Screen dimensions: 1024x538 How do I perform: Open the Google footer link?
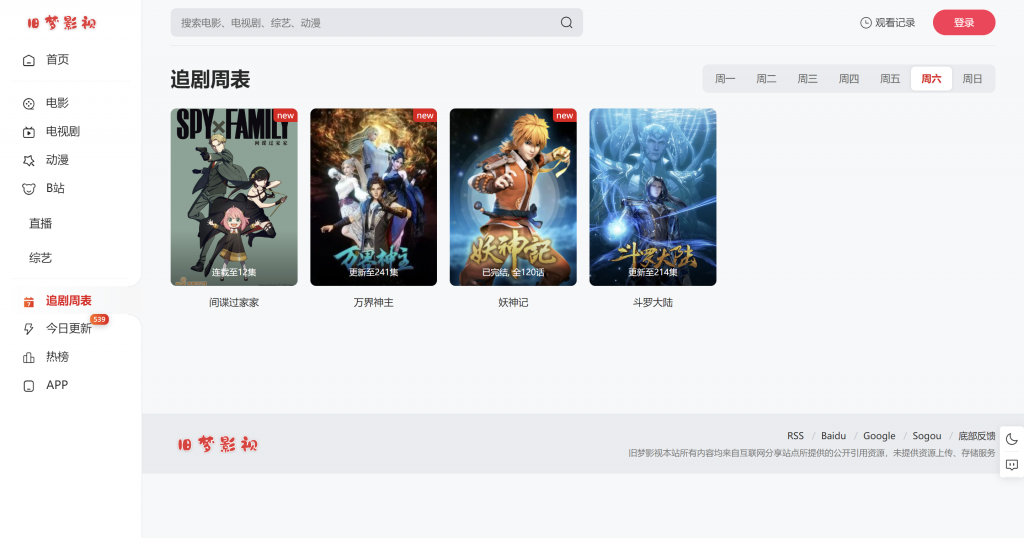point(879,436)
